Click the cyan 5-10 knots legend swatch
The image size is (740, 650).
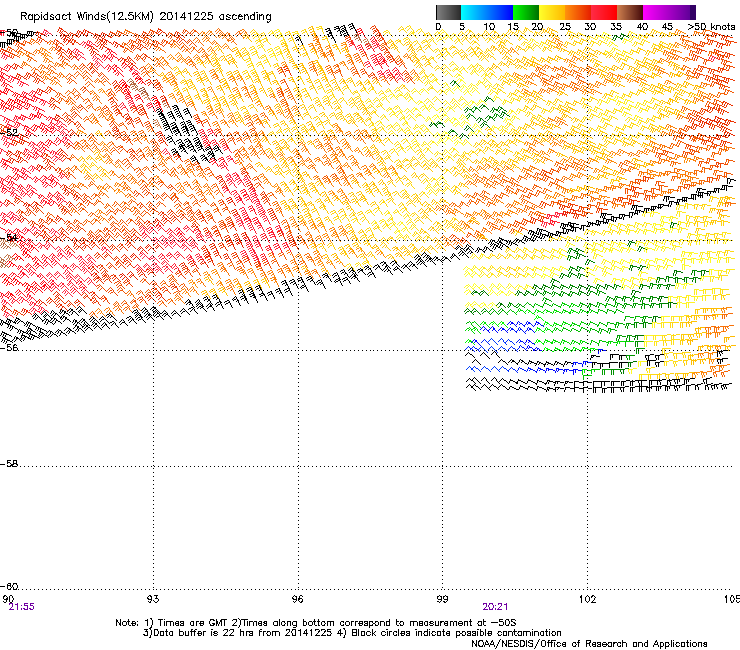click(x=474, y=12)
